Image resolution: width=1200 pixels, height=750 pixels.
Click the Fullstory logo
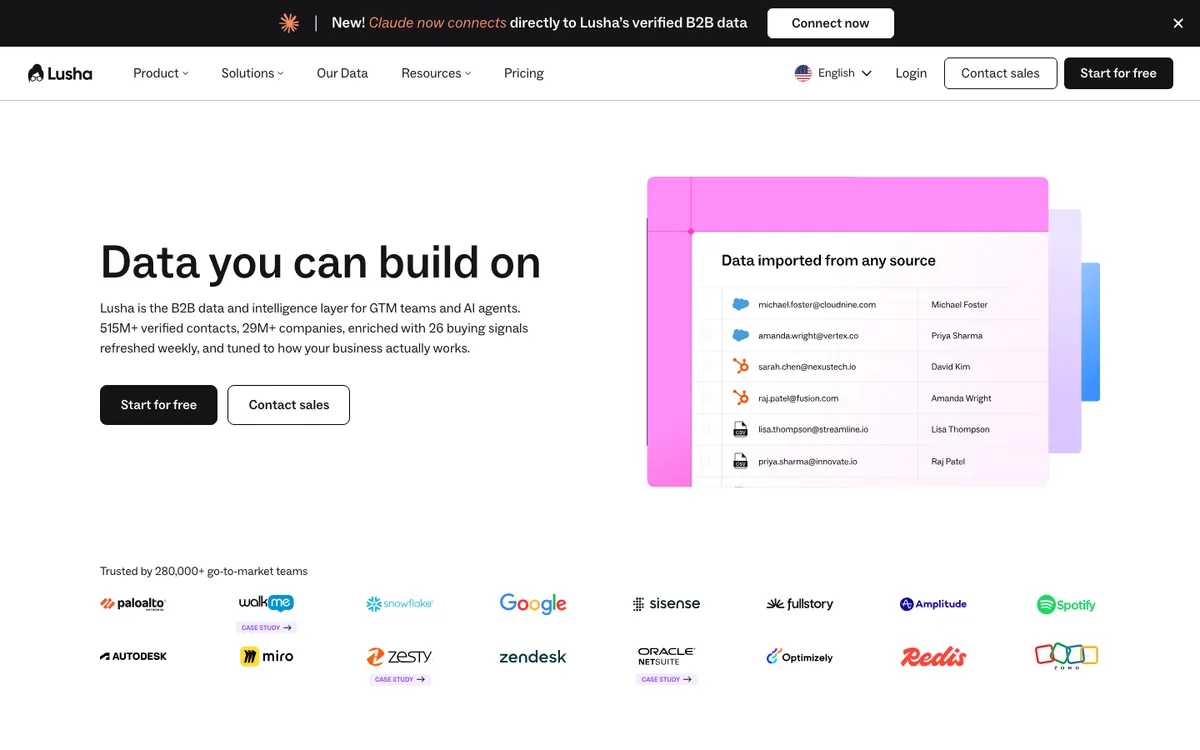[799, 604]
